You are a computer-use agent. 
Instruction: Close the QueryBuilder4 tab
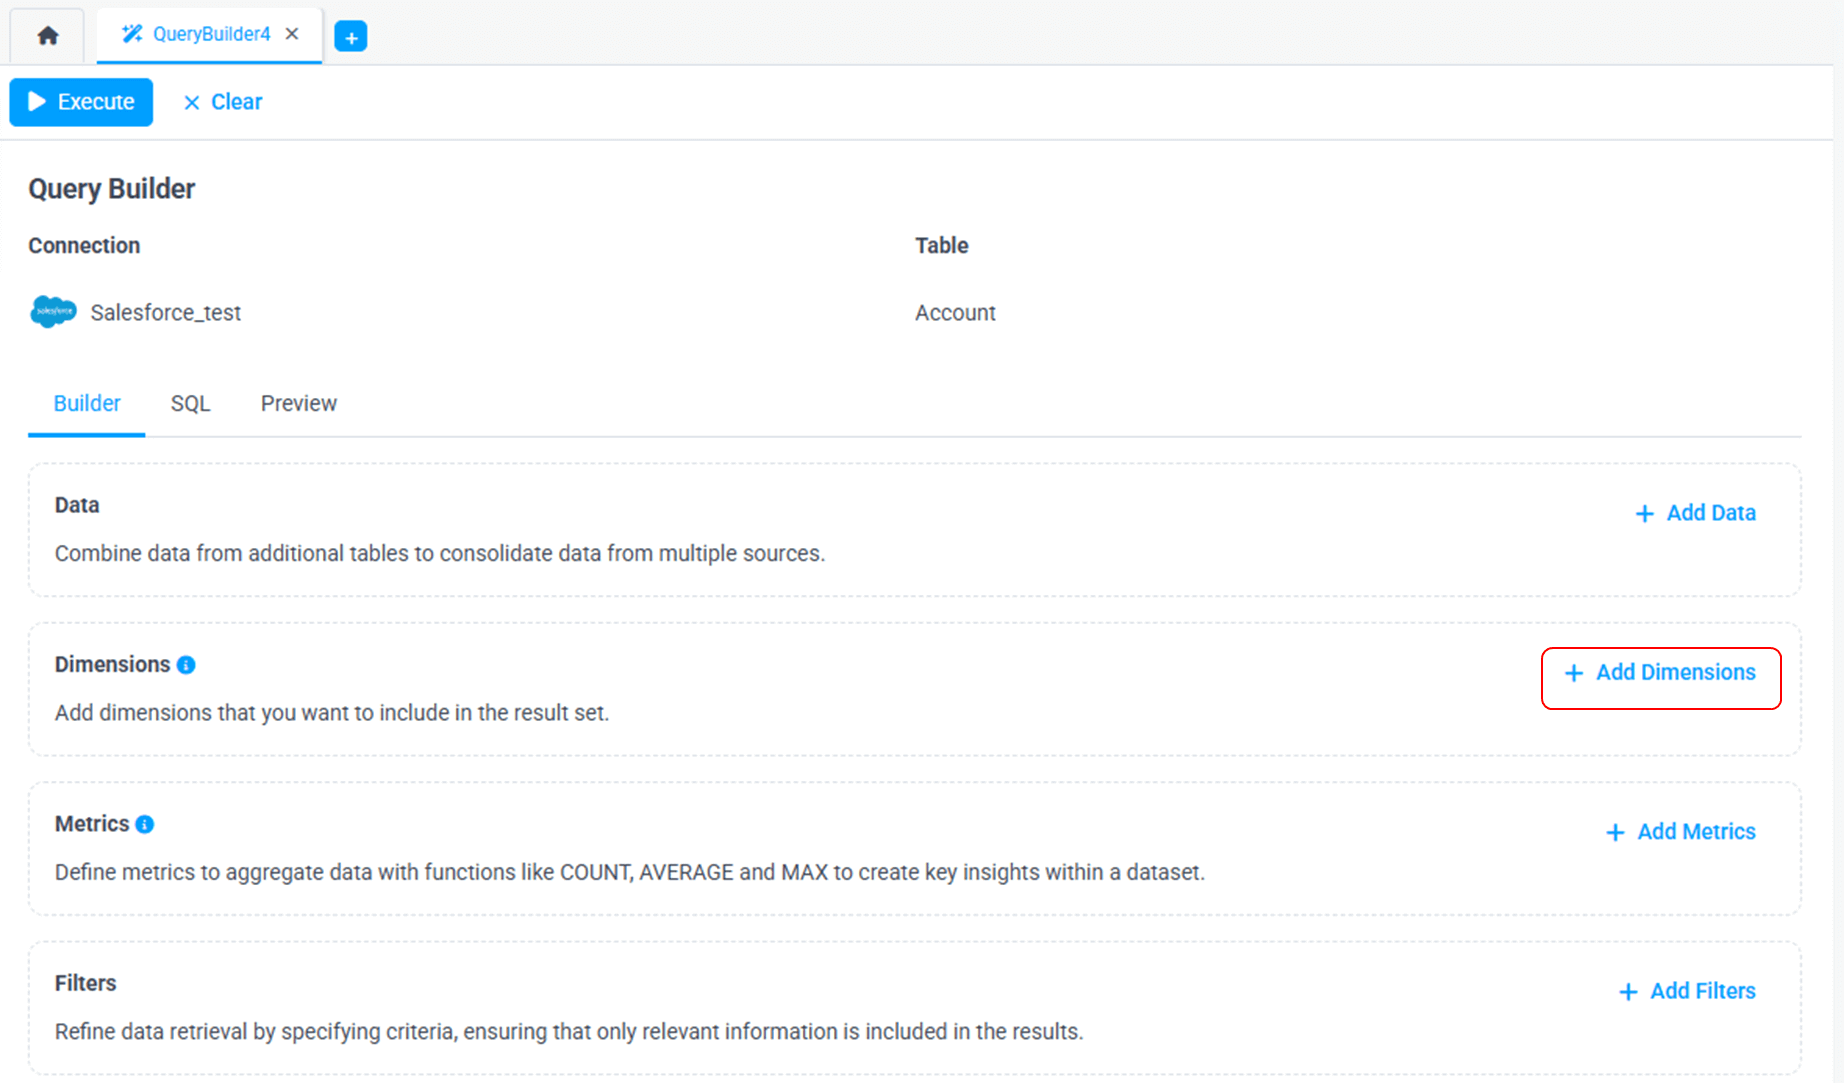coord(292,34)
